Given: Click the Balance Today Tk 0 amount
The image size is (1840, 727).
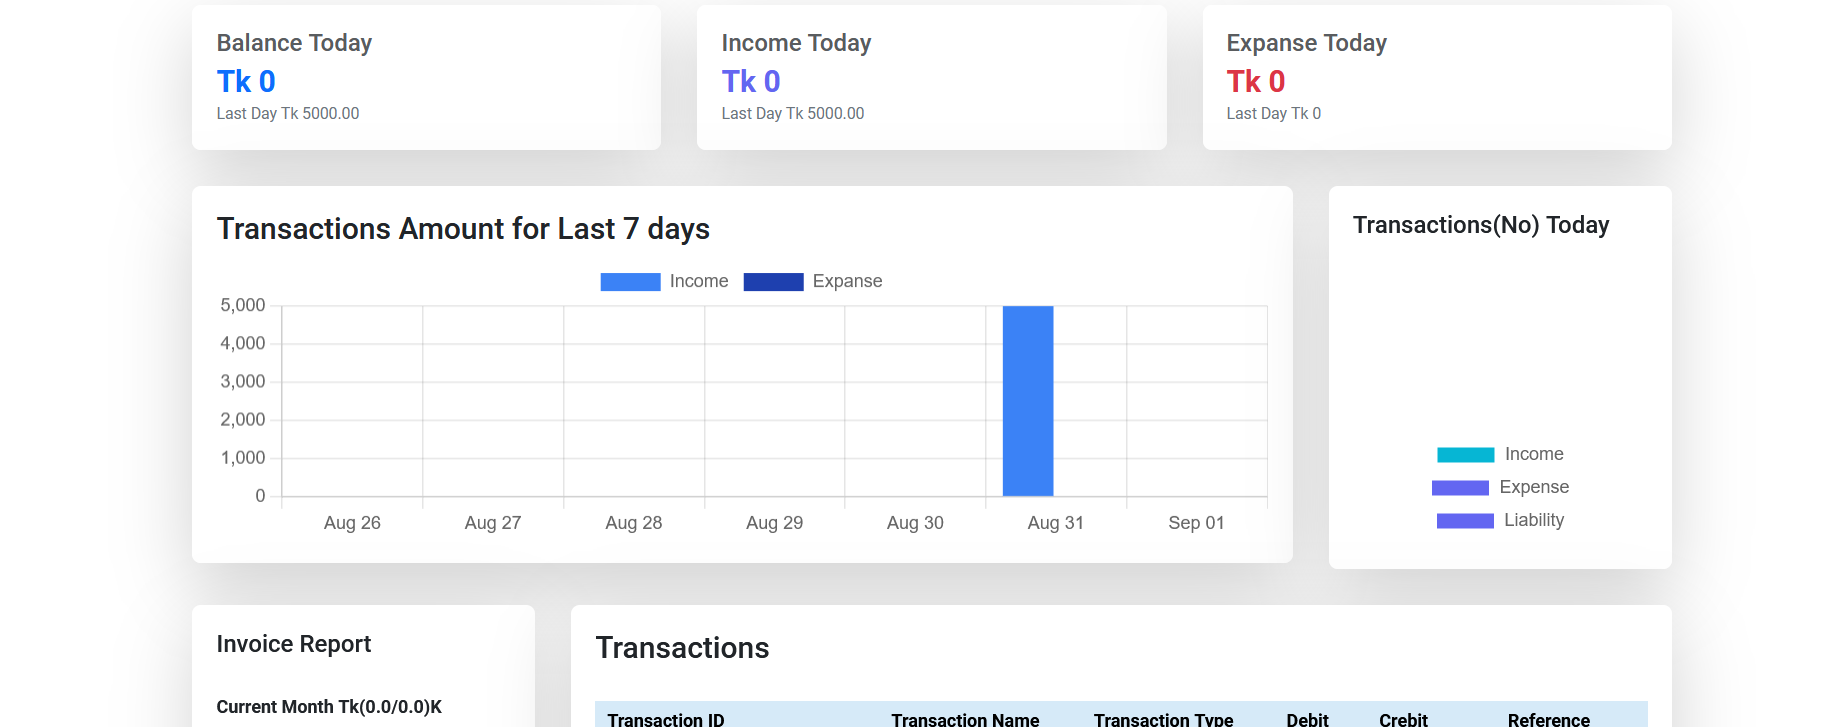Looking at the screenshot, I should tap(246, 81).
